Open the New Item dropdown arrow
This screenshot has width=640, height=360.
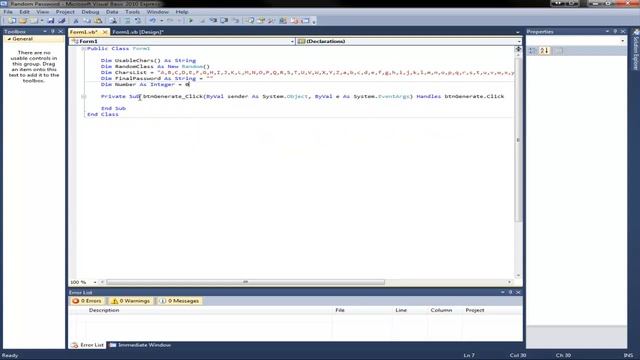point(42,20)
